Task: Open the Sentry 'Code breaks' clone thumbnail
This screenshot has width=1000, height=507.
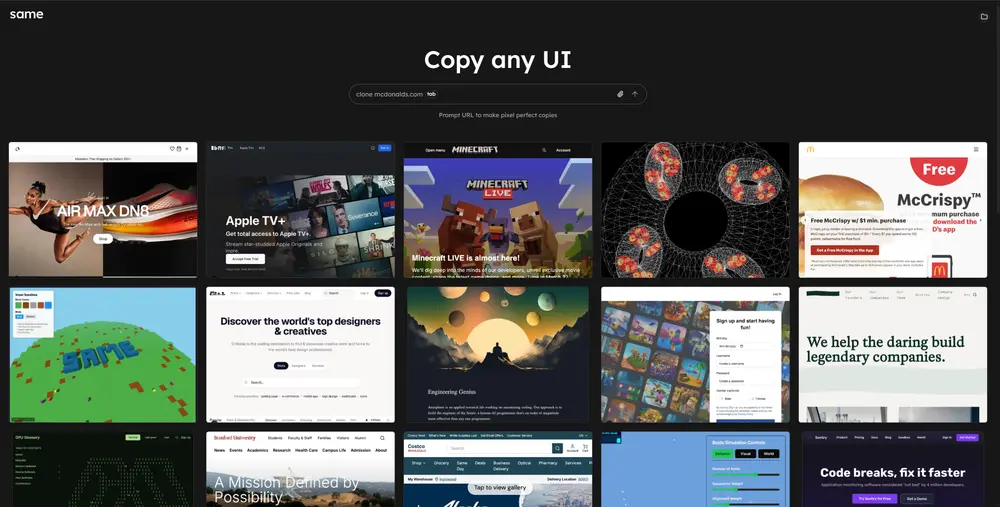Action: [x=892, y=469]
